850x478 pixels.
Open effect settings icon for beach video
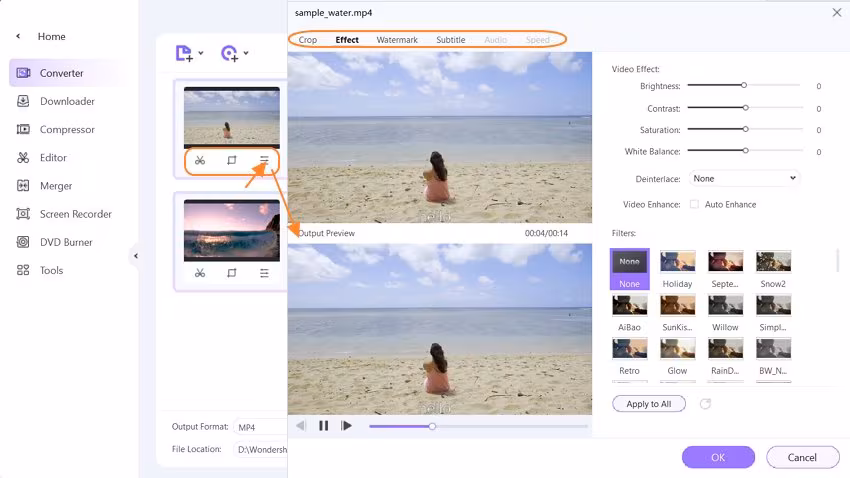[264, 160]
